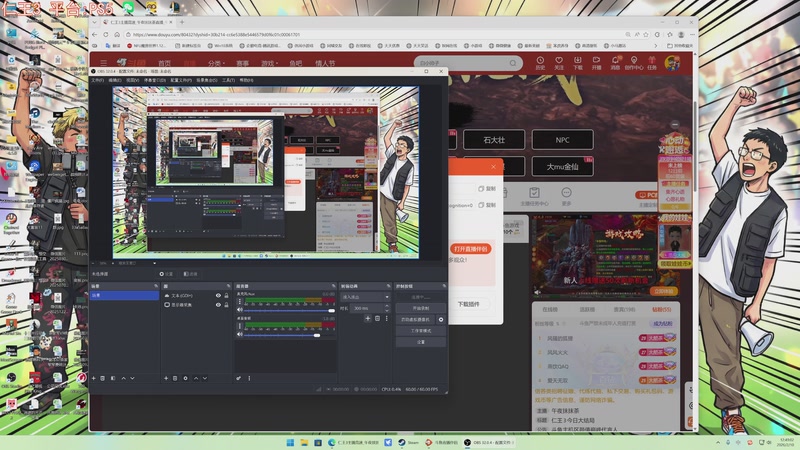Remove scene transition with trash icon
800x450 pixels.
pos(378,318)
